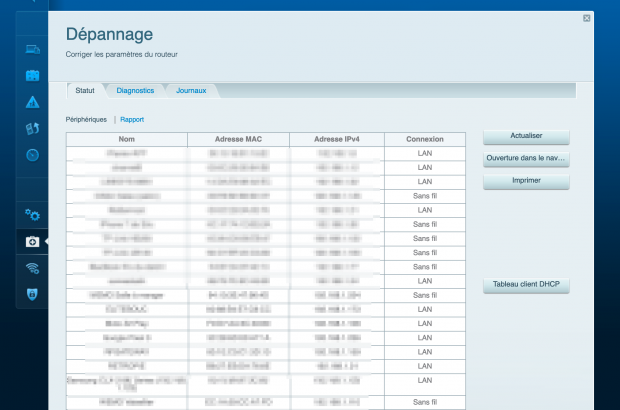Screen dimensions: 620x410
Task: Open the Rapport link
Action: 132,119
